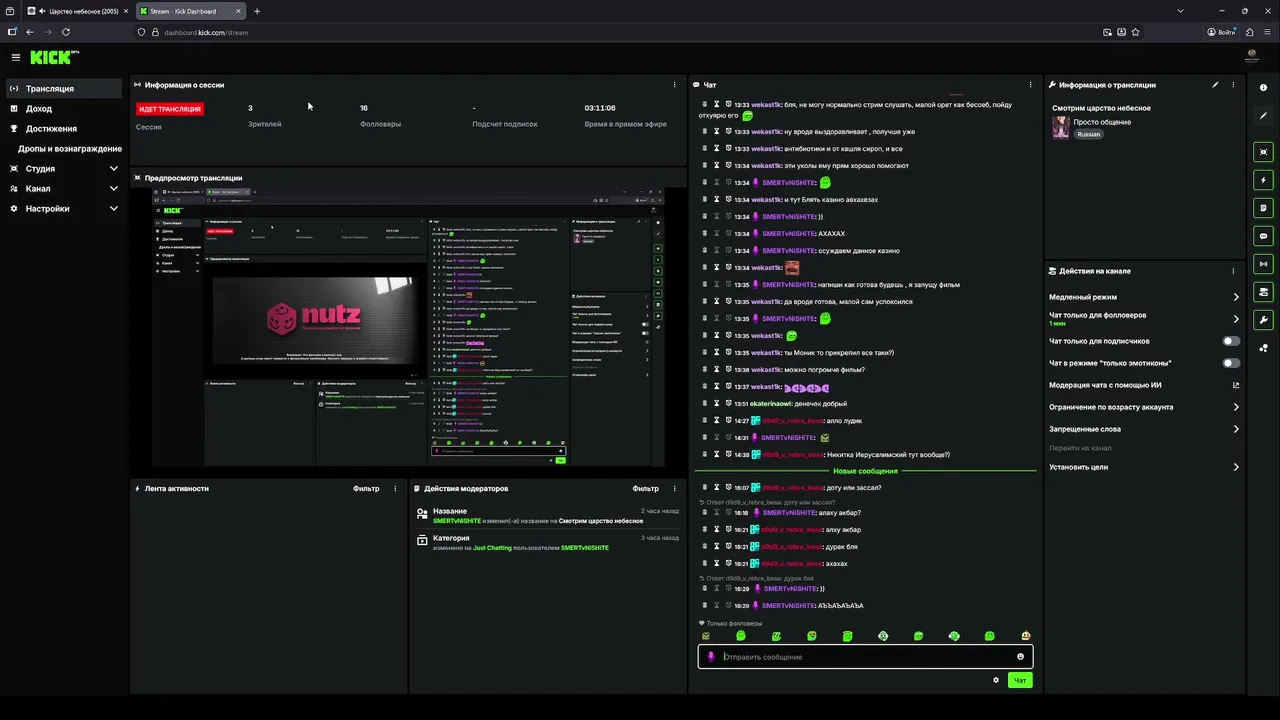1280x720 pixels.
Task: Open chat settings gear beside Чат button
Action: [996, 680]
